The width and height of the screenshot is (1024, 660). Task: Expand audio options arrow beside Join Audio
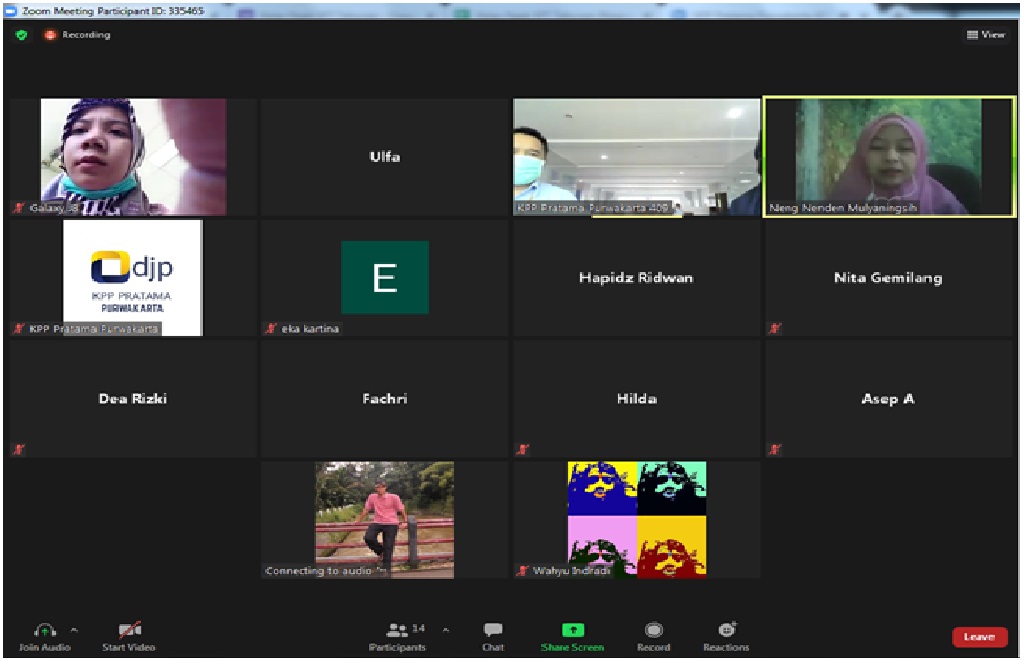pos(73,630)
